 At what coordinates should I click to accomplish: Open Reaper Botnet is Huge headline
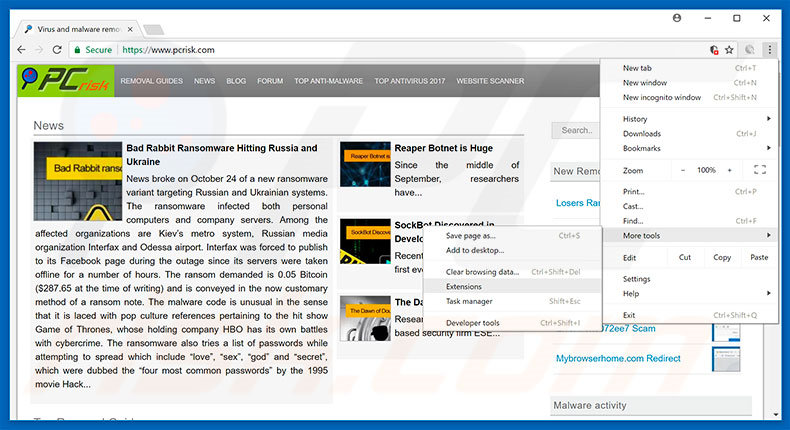coord(443,148)
